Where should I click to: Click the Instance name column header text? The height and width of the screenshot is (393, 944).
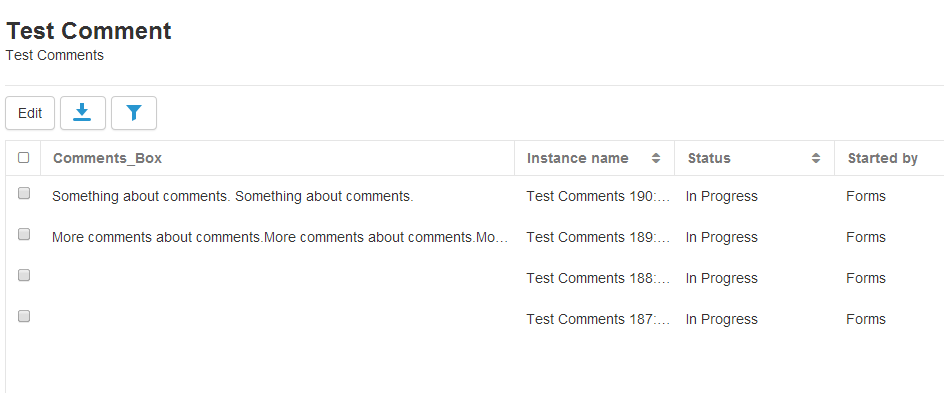coord(577,158)
